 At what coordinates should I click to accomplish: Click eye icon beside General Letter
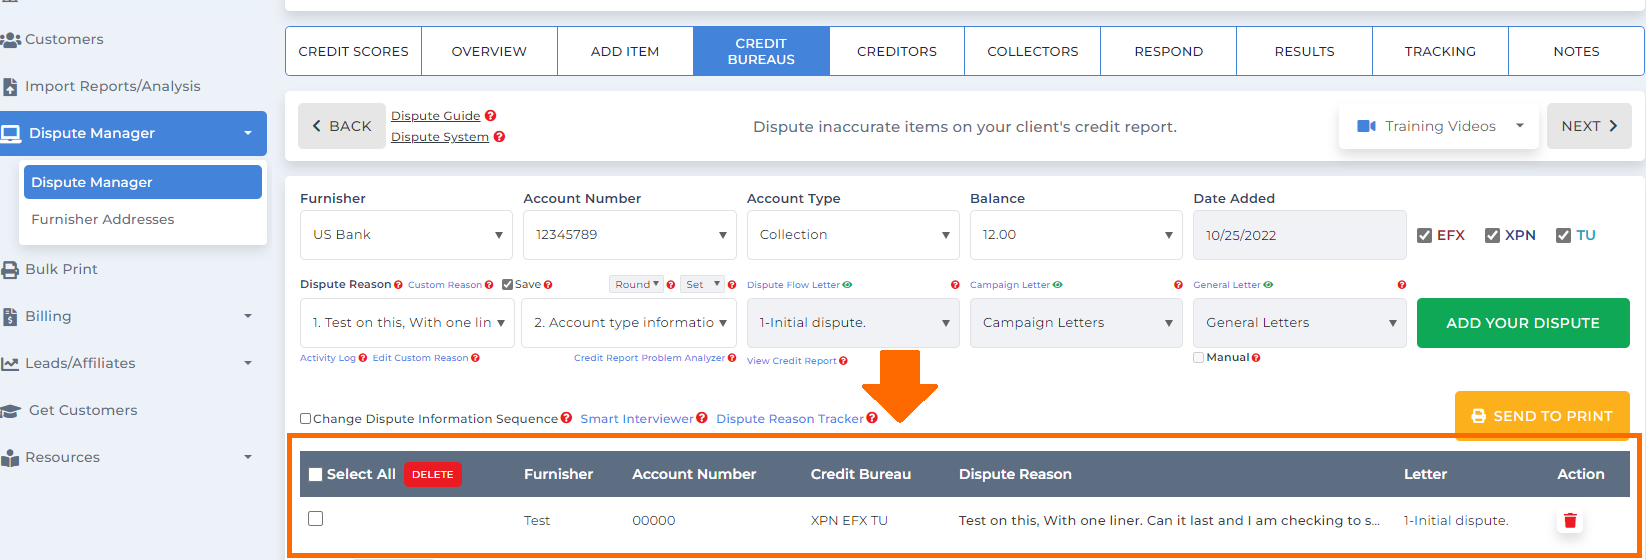[x=1268, y=285]
